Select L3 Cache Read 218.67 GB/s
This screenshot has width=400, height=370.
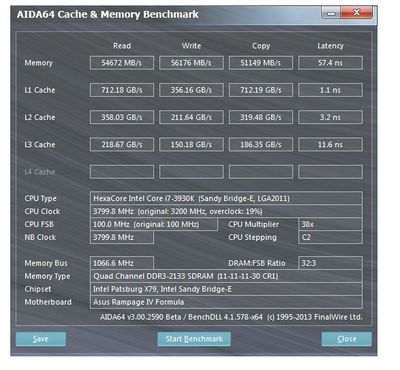tap(122, 145)
